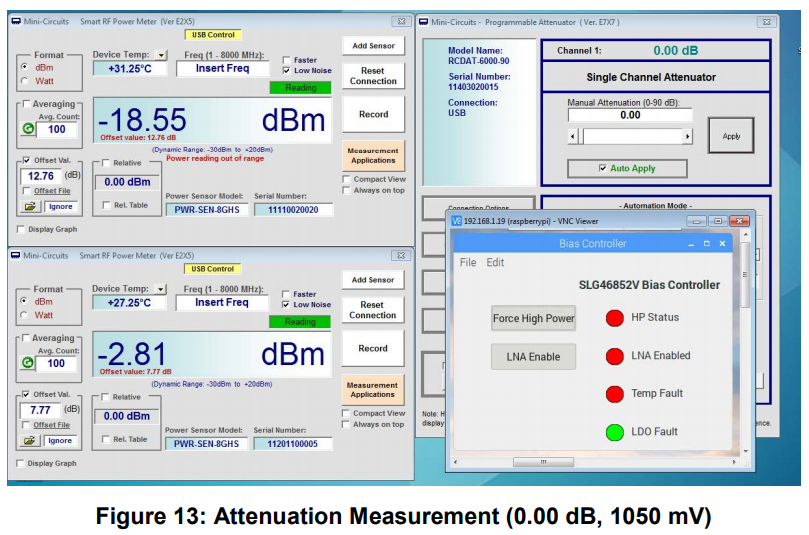809x535 pixels.
Task: Open Measurement Applications in bottom power meter
Action: [373, 390]
